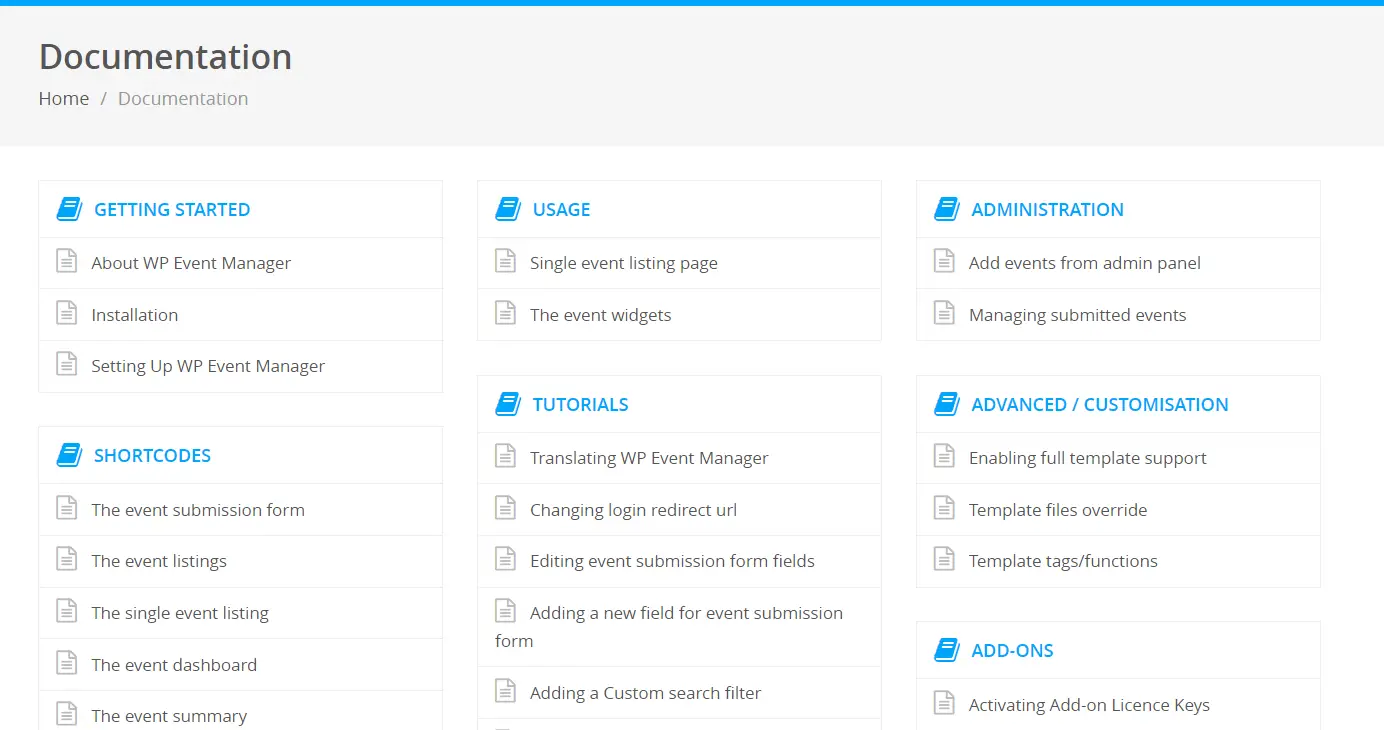Image resolution: width=1384 pixels, height=730 pixels.
Task: Click document icon next to The event listings
Action: point(66,560)
